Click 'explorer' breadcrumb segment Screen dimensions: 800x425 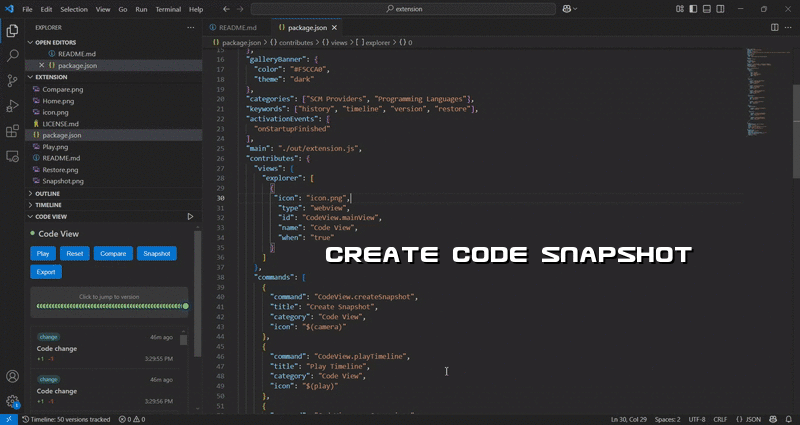pyautogui.click(x=378, y=43)
